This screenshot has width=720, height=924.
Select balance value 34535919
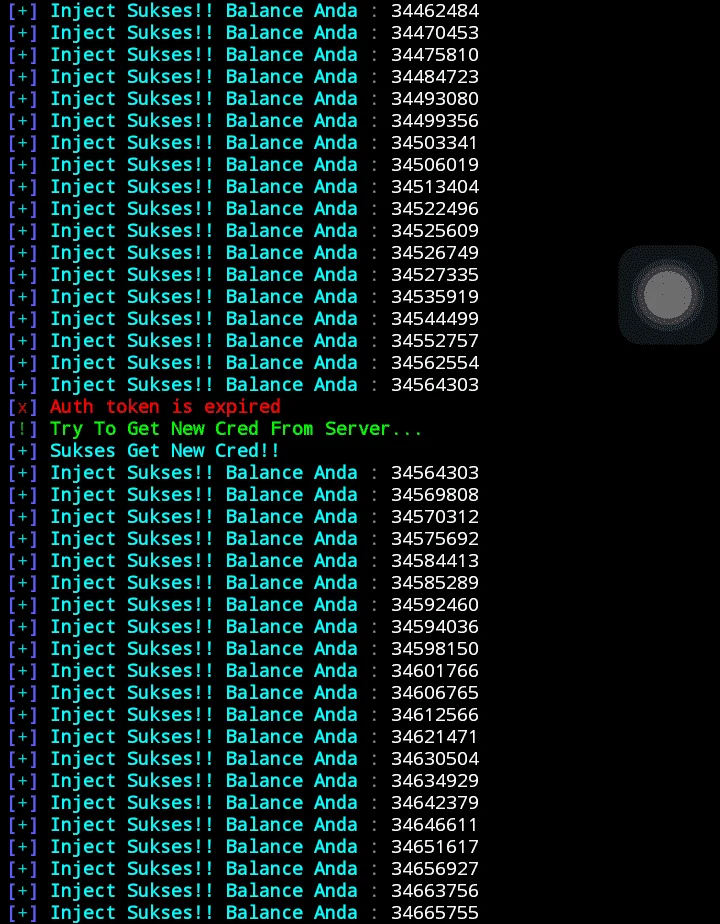tap(435, 296)
